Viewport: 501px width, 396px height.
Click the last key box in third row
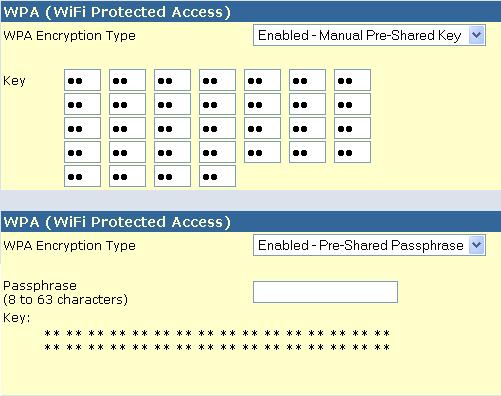pos(352,128)
